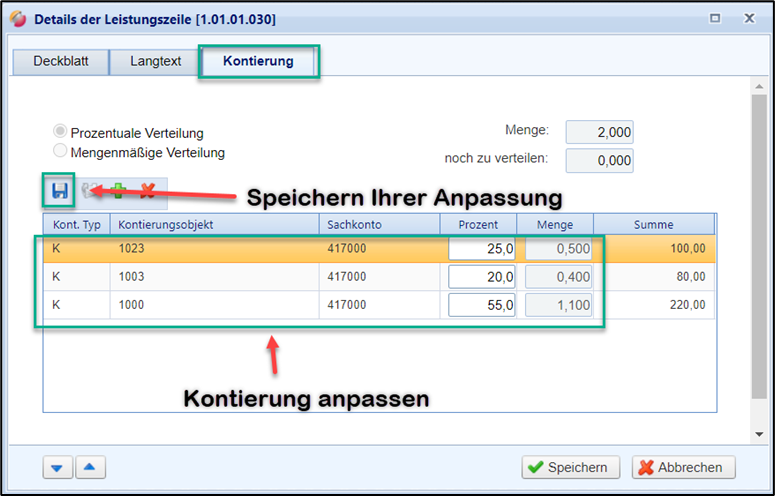Maximize the details dialog window

[715, 19]
